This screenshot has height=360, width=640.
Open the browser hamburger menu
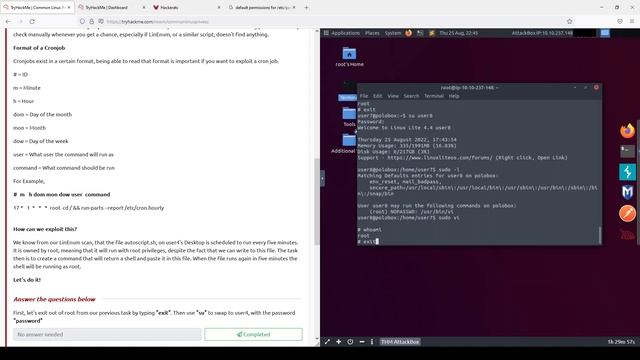[x=631, y=21]
